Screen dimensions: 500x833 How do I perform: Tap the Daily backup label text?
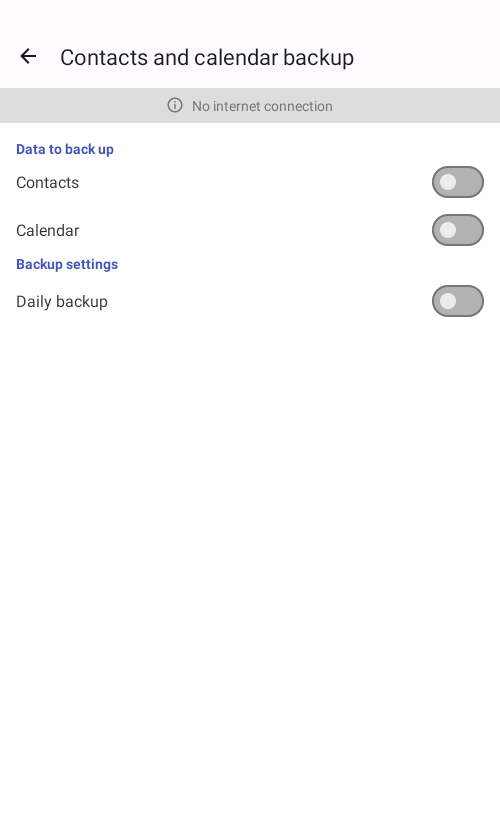point(62,302)
